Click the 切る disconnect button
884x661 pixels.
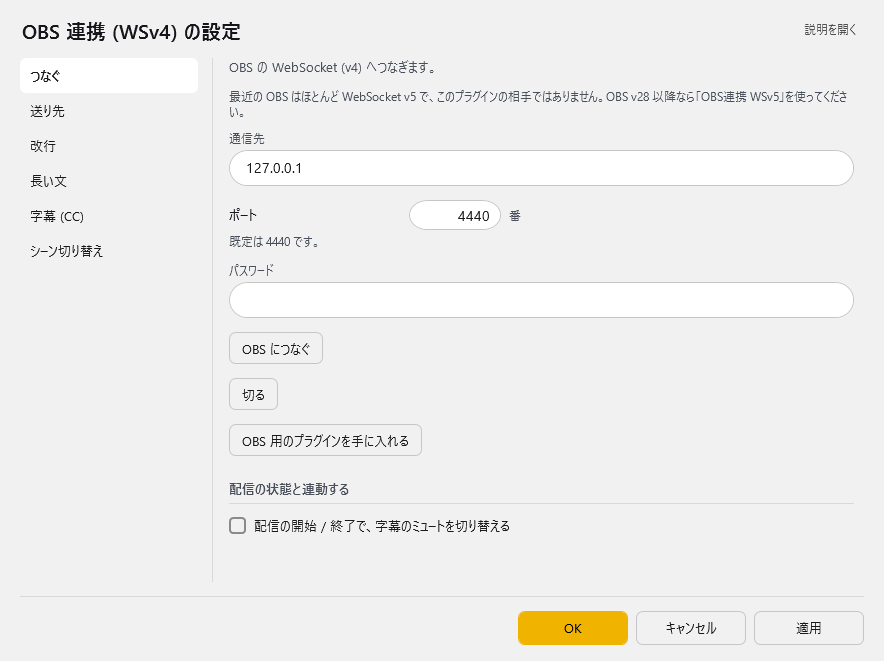253,394
